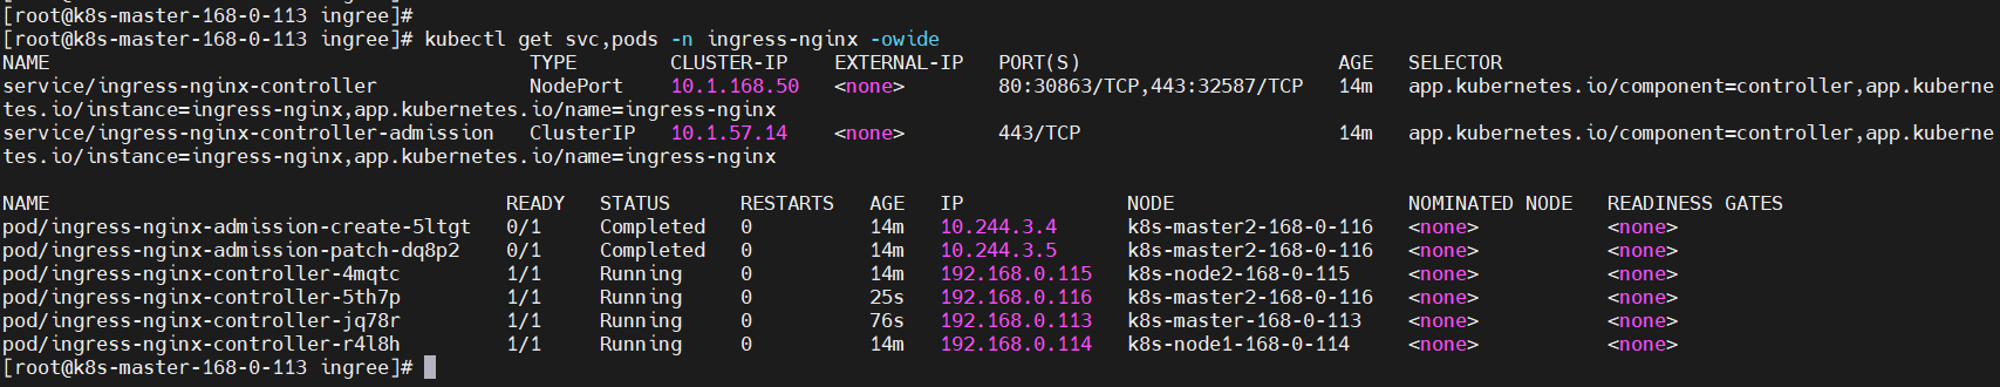Click pod IP 192.168.0.116

[1016, 297]
